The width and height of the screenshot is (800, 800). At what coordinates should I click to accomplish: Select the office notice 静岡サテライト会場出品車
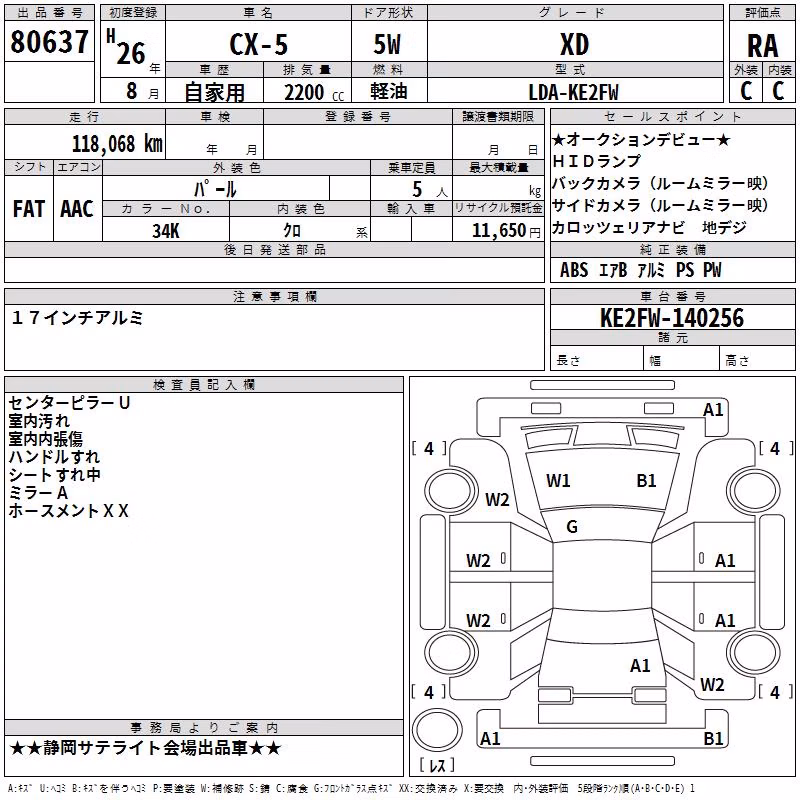tap(145, 748)
